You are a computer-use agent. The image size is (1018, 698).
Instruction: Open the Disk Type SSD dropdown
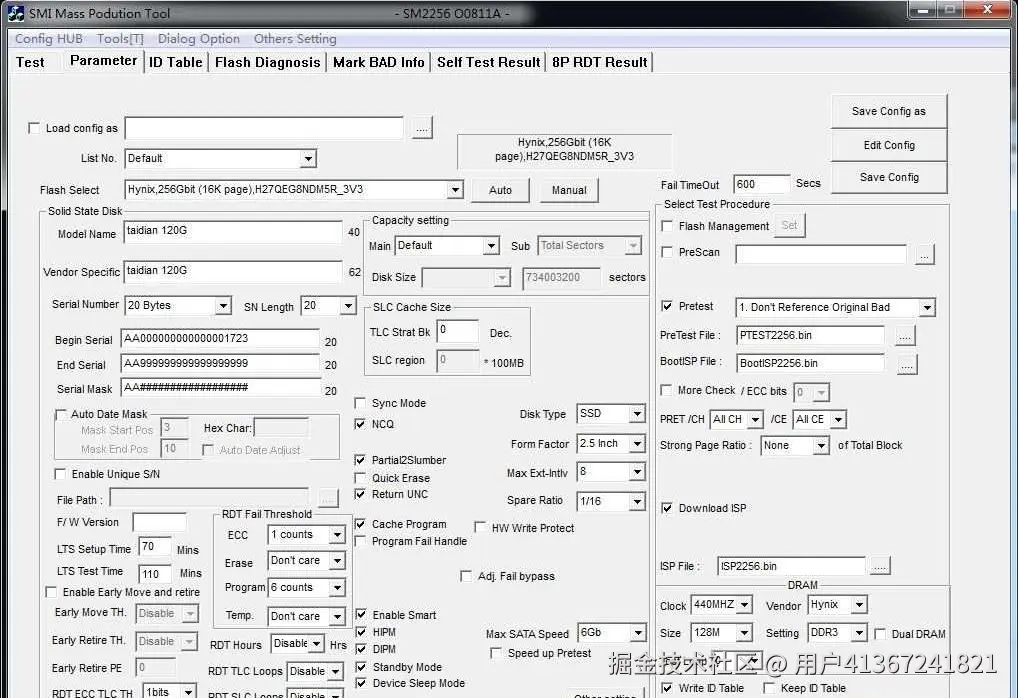click(610, 414)
